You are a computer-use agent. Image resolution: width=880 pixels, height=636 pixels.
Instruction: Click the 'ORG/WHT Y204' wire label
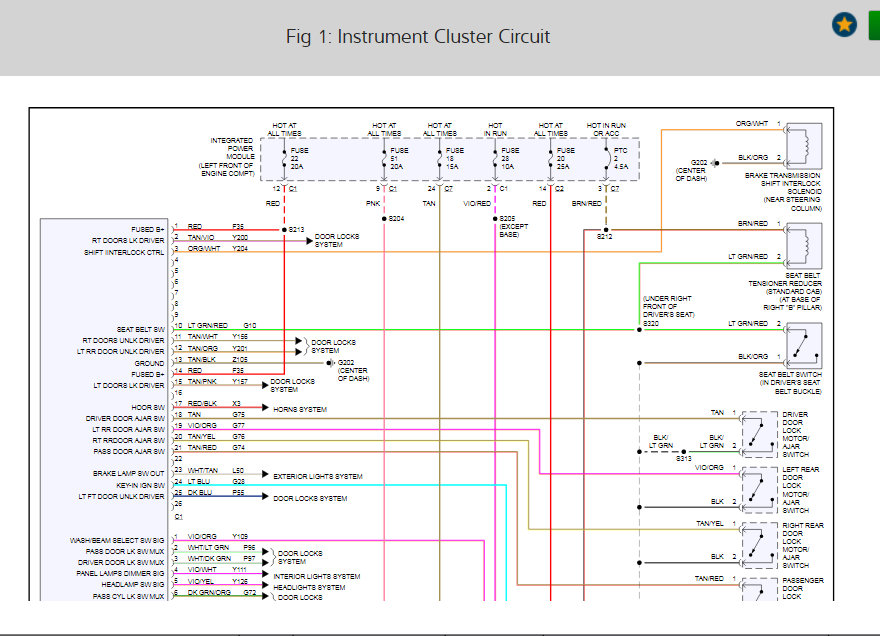[x=218, y=248]
